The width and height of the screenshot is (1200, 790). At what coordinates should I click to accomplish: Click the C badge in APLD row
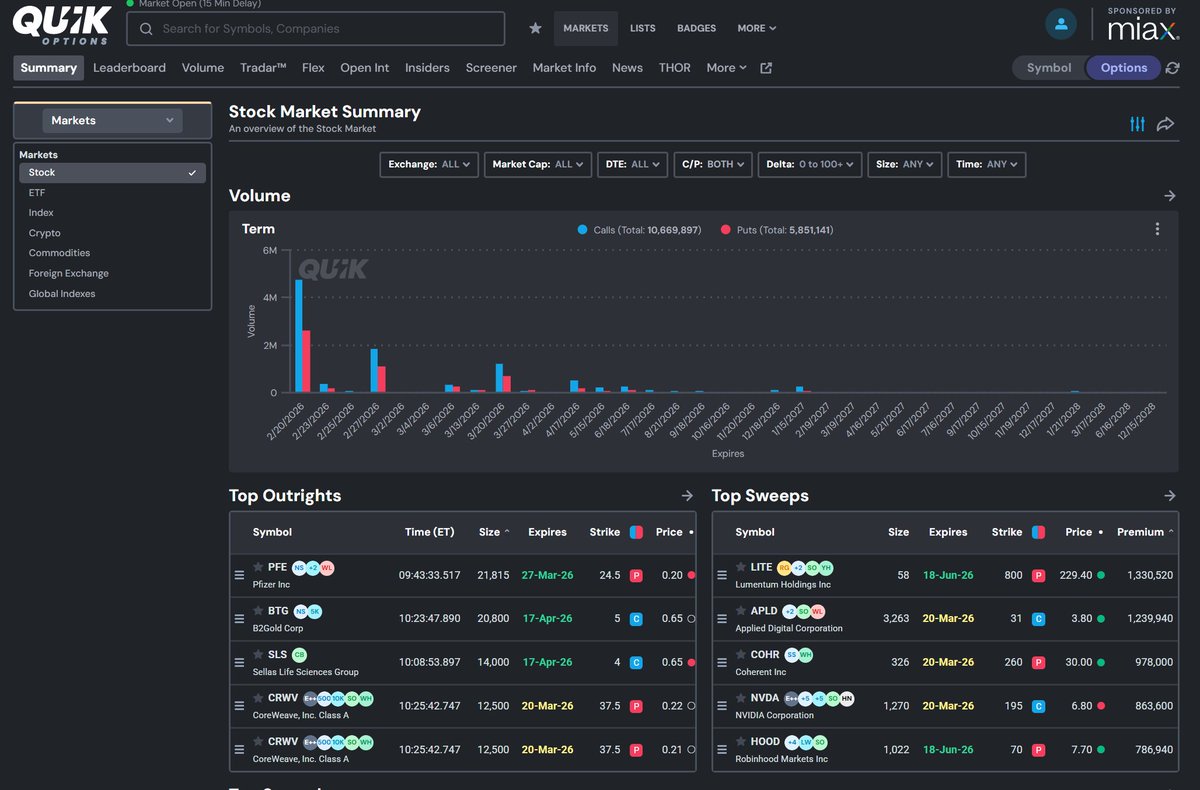tap(1039, 619)
